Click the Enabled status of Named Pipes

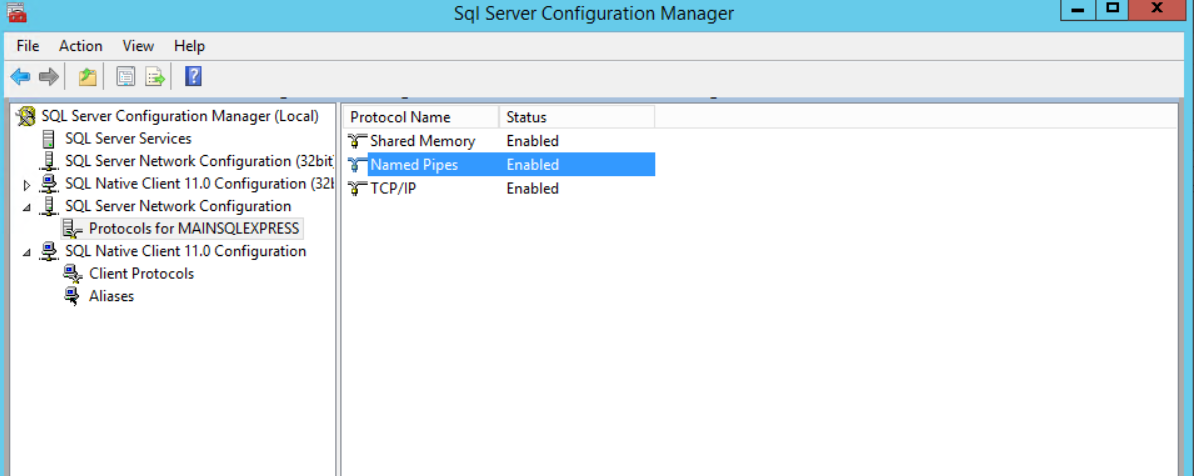pos(532,165)
